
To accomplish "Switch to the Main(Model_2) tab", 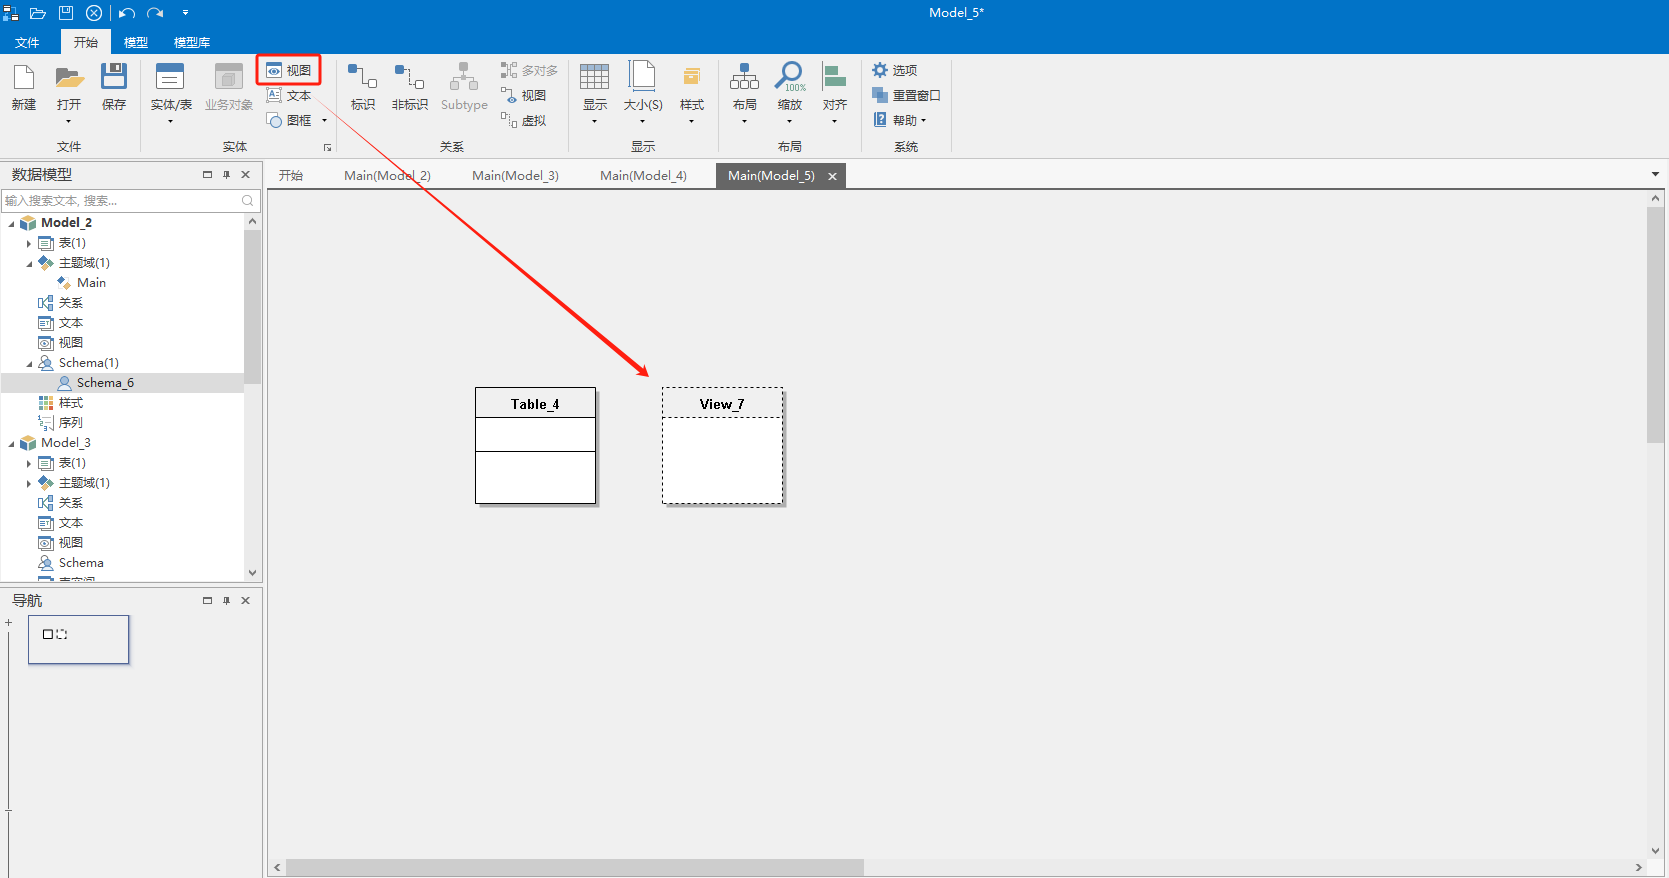I will [x=387, y=175].
